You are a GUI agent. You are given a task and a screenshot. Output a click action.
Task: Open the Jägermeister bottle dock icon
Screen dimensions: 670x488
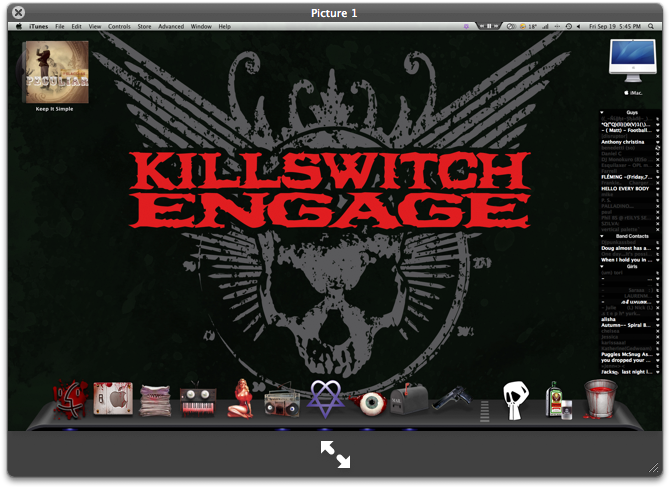click(558, 400)
